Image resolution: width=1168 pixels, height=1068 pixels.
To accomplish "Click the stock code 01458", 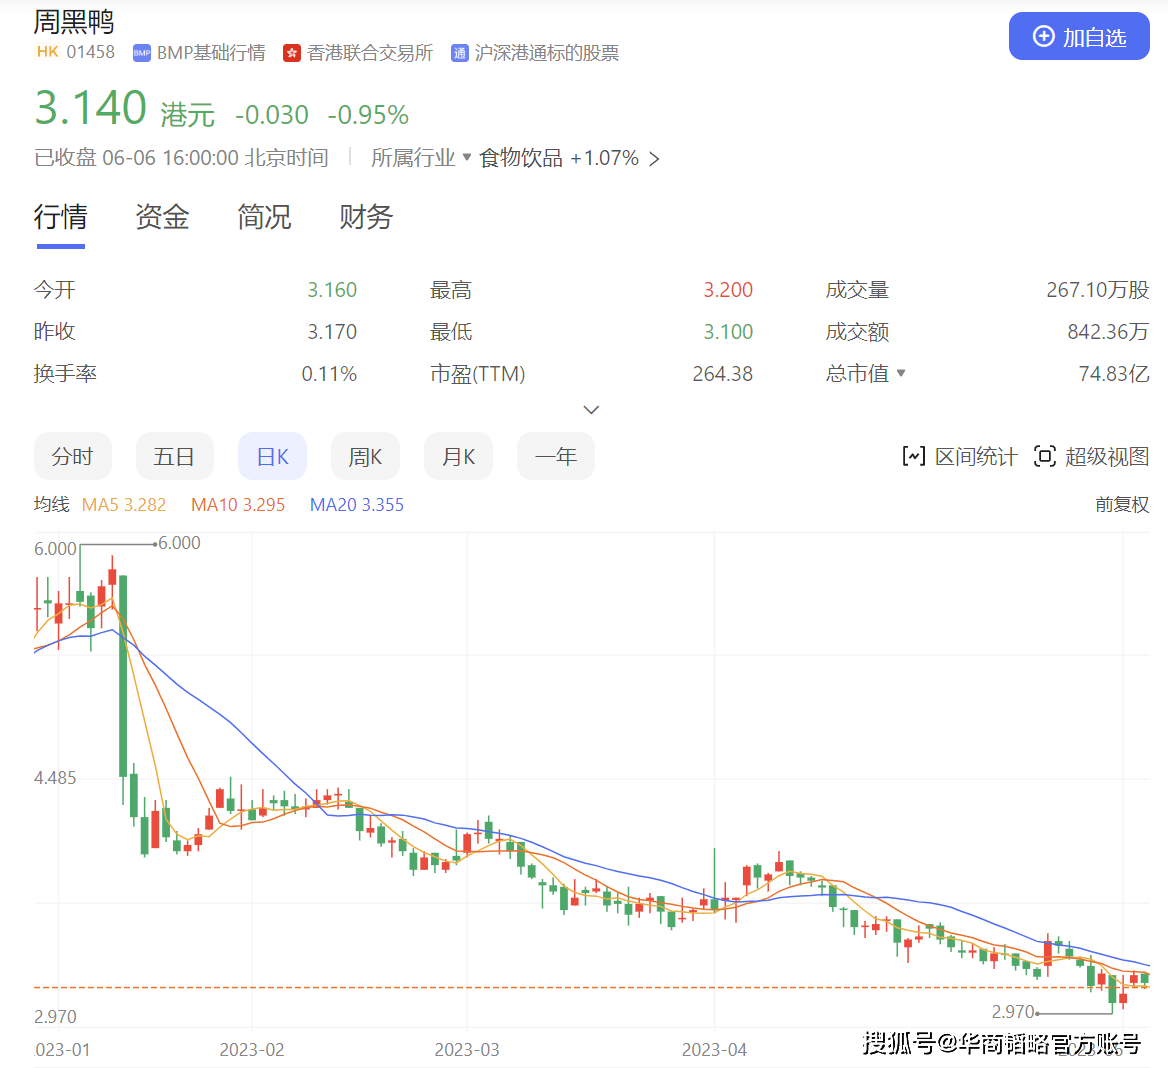I will tap(91, 52).
